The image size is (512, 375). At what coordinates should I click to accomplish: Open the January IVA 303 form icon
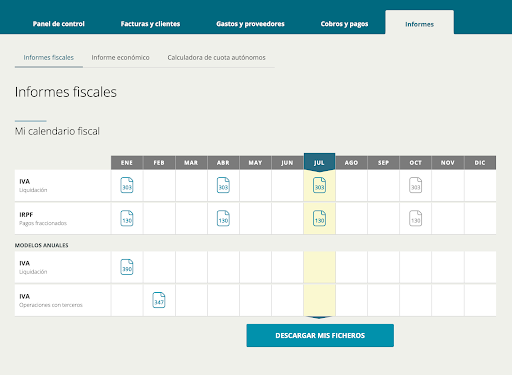click(127, 185)
